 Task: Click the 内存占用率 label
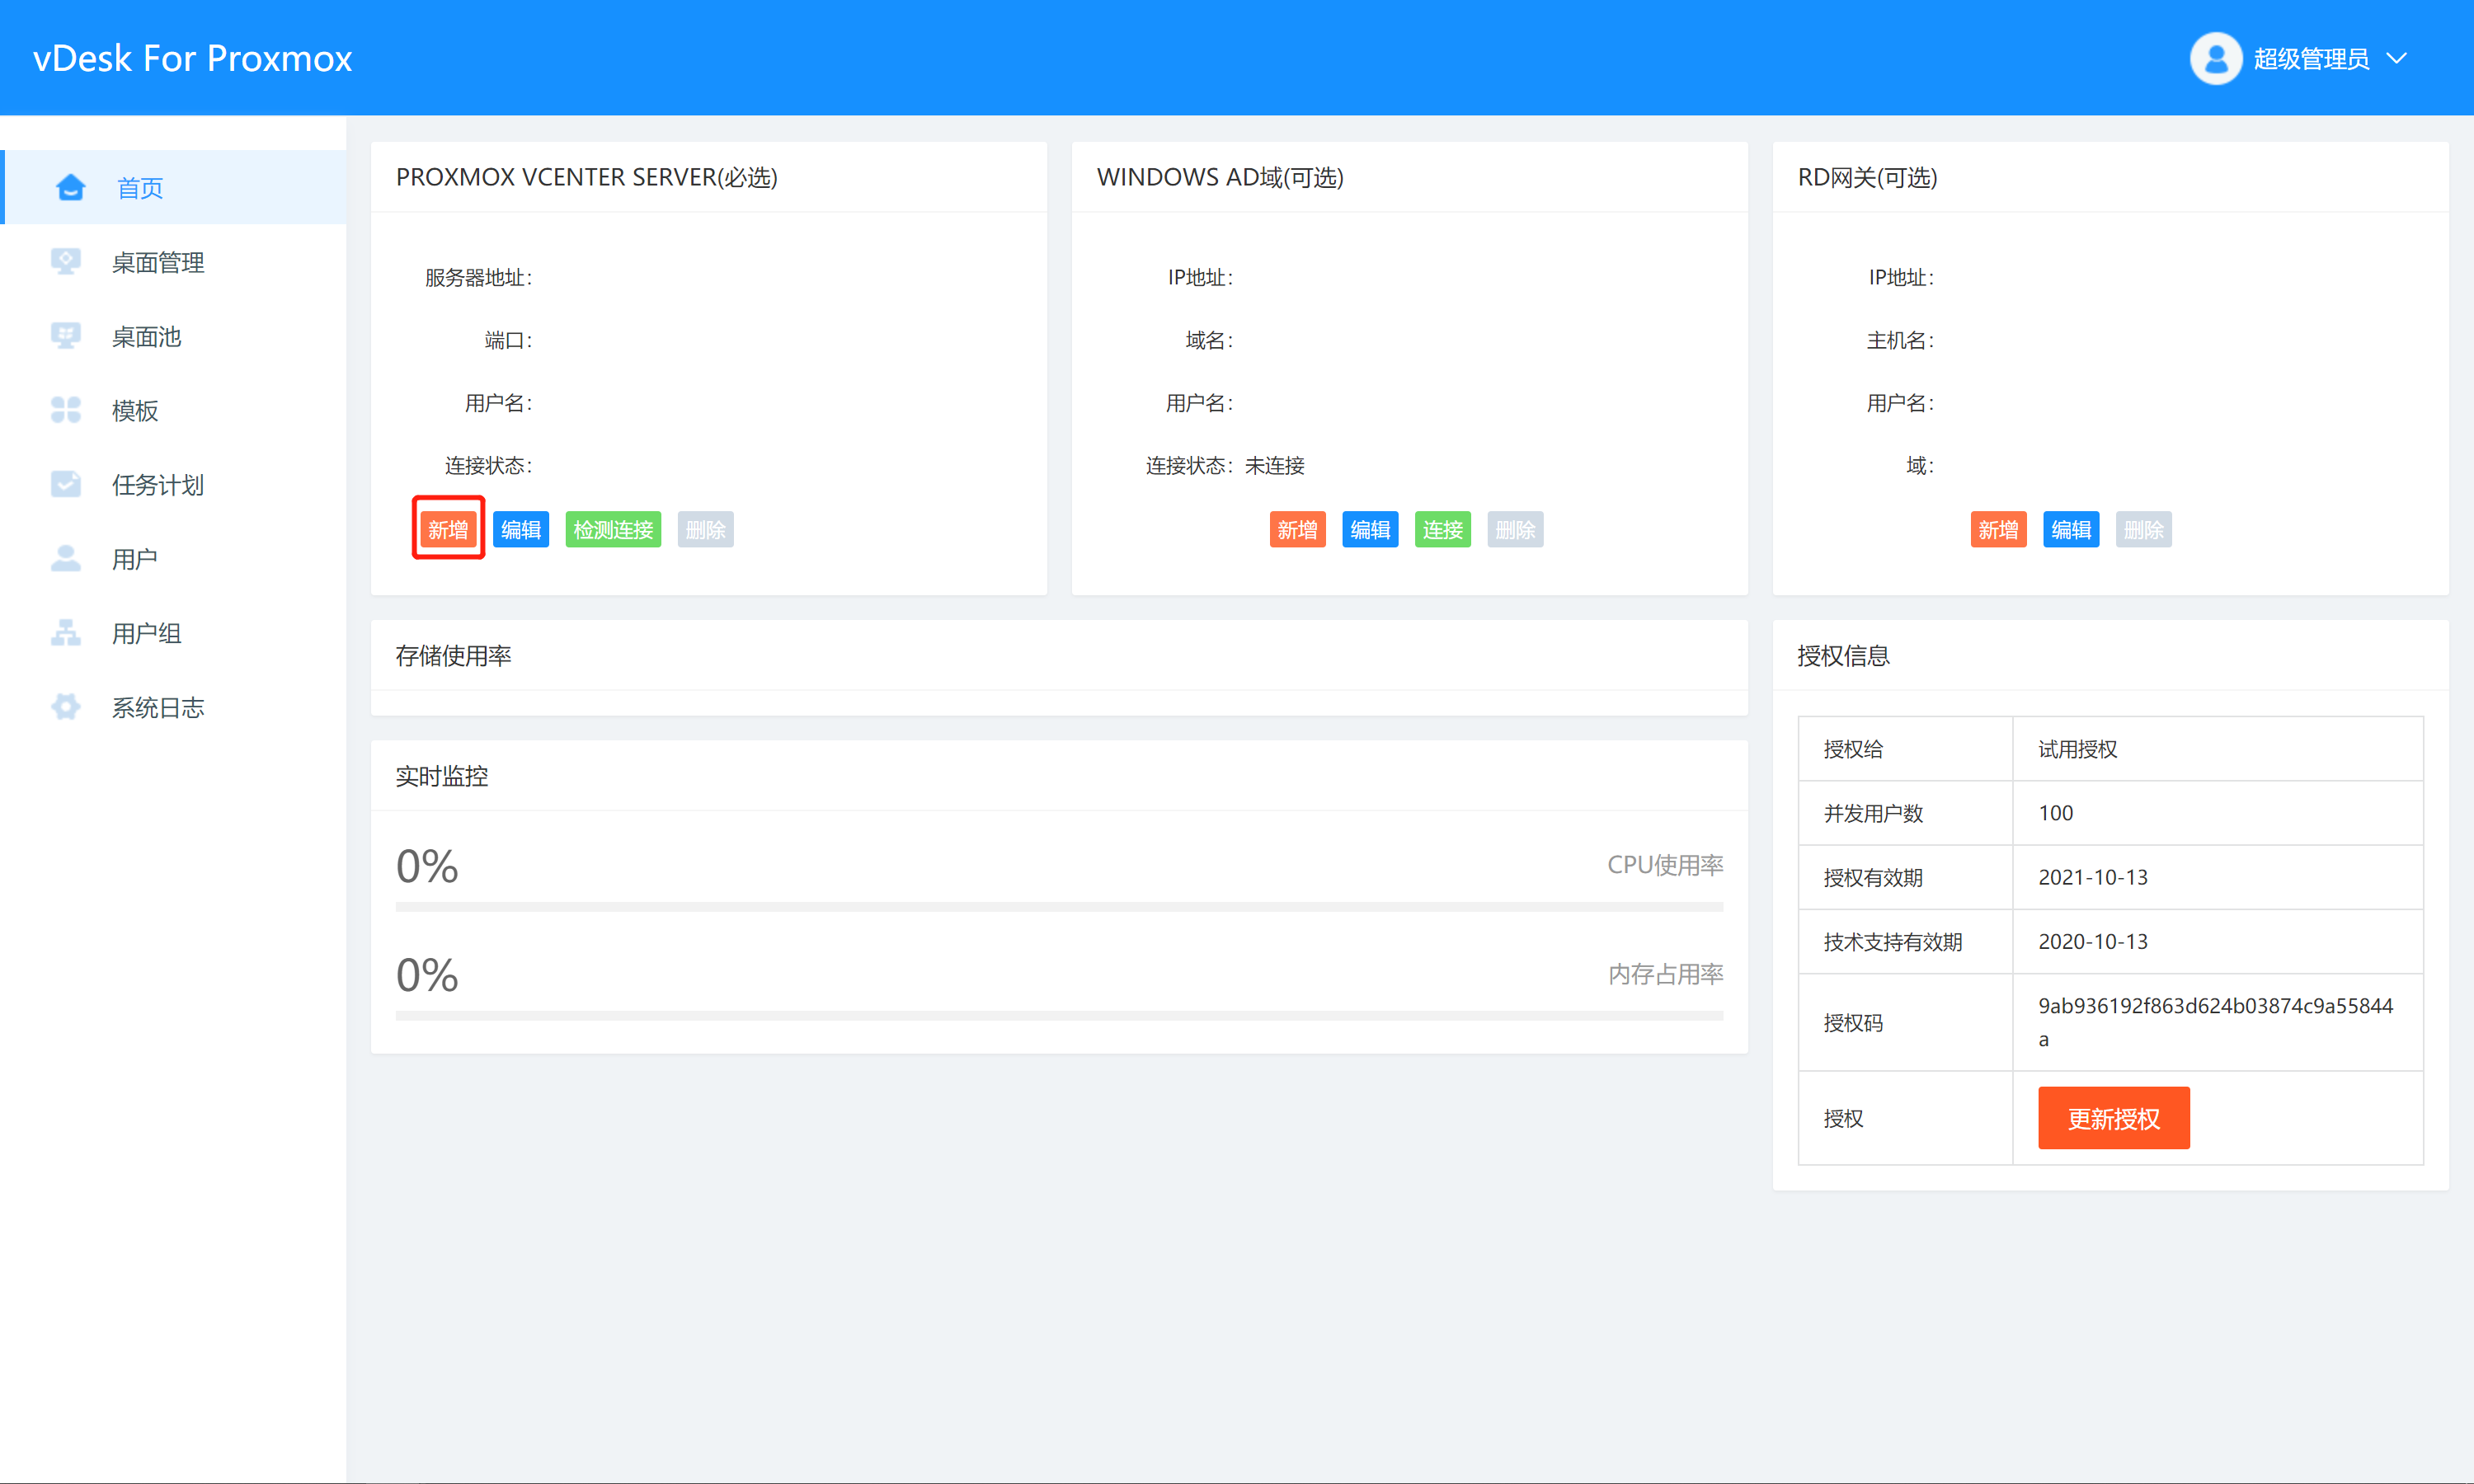[x=1665, y=974]
